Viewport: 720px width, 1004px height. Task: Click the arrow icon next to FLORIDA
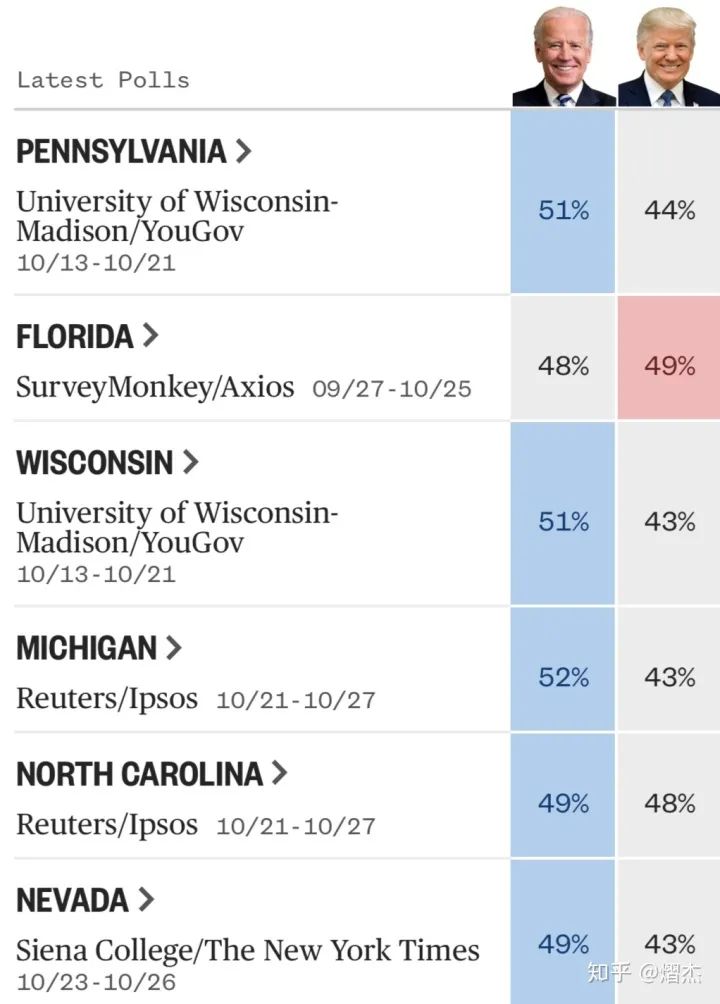click(150, 336)
